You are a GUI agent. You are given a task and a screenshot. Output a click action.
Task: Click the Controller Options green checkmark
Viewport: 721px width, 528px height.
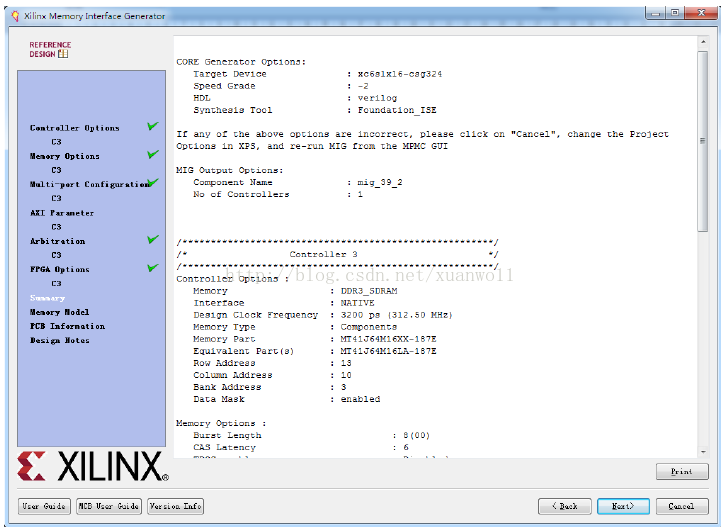click(x=153, y=126)
